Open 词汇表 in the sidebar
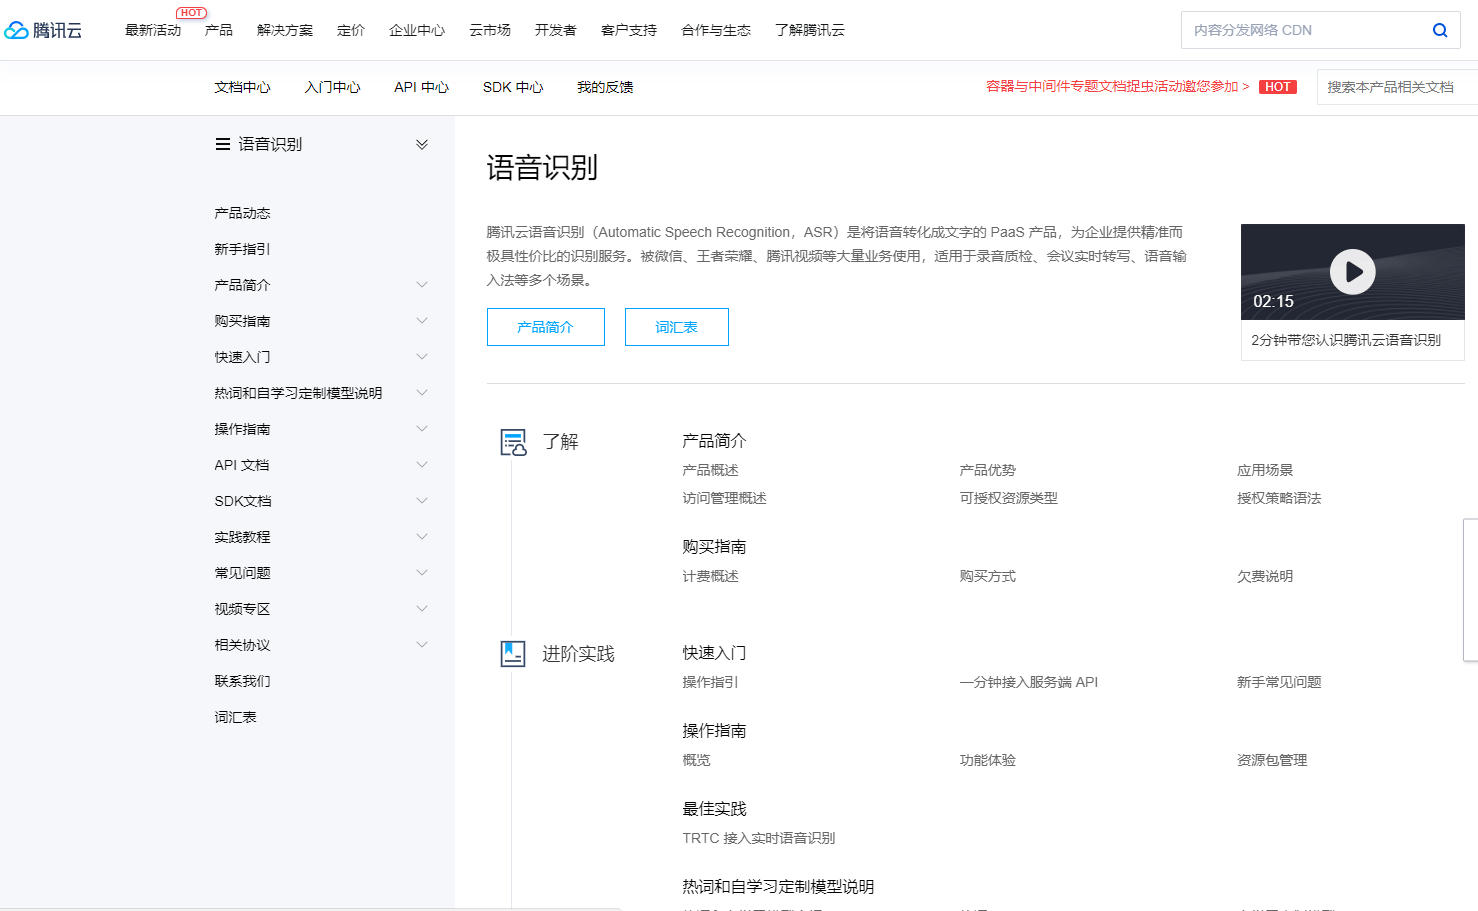 (235, 717)
